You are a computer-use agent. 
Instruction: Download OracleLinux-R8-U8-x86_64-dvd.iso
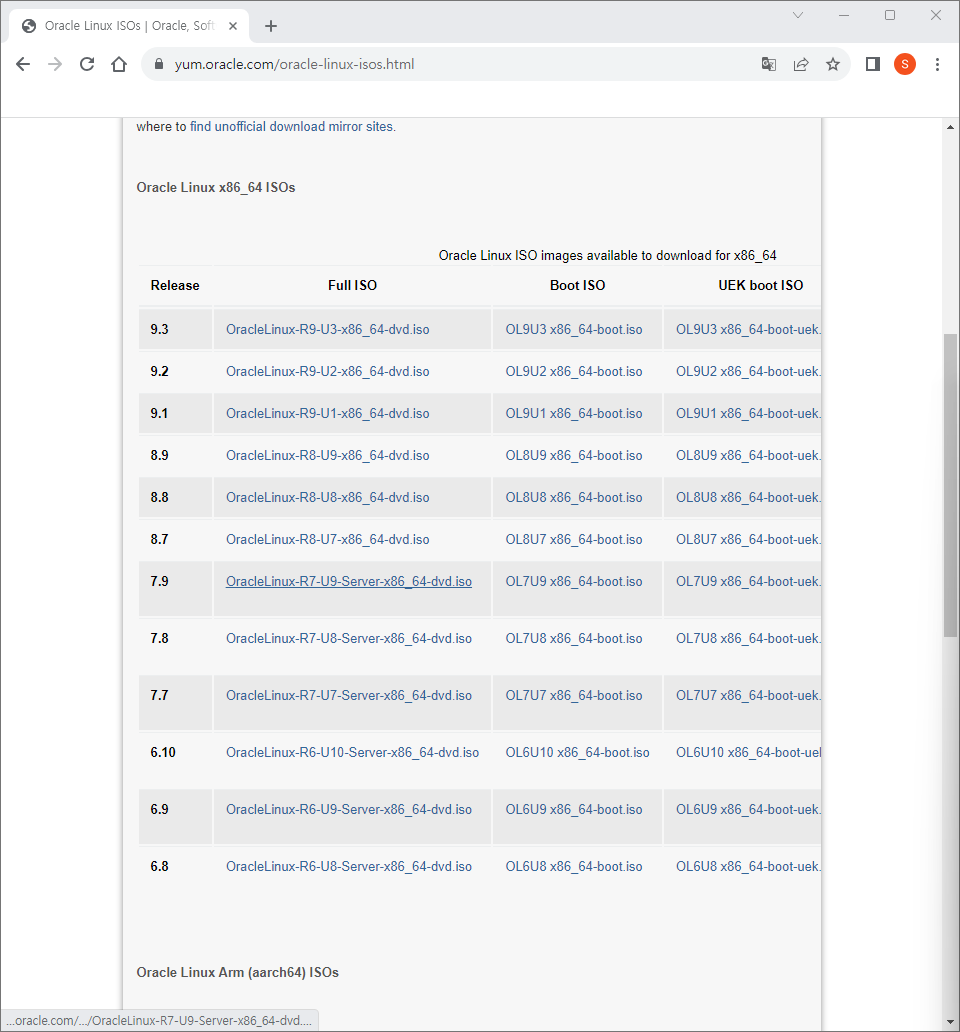pyautogui.click(x=328, y=498)
